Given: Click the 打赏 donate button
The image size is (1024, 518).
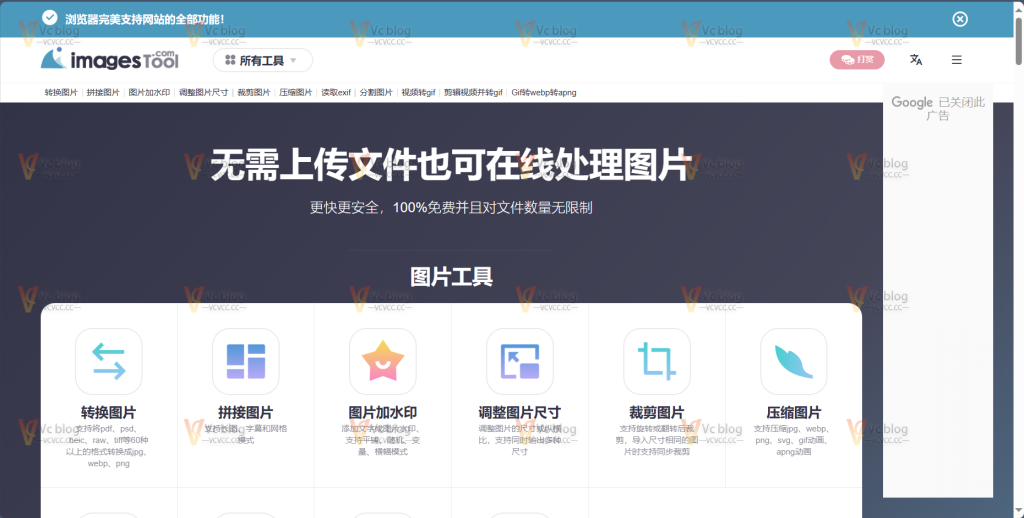Looking at the screenshot, I should point(857,60).
